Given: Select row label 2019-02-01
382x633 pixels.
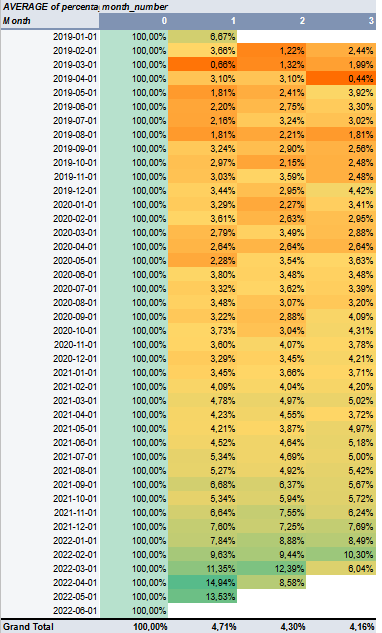Looking at the screenshot, I should (50, 50).
